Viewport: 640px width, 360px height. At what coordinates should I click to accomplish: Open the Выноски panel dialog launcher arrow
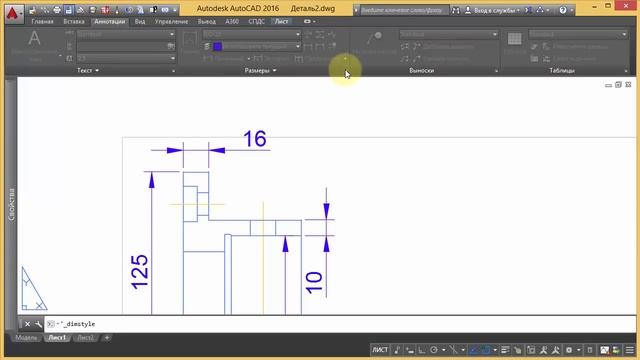tap(496, 71)
